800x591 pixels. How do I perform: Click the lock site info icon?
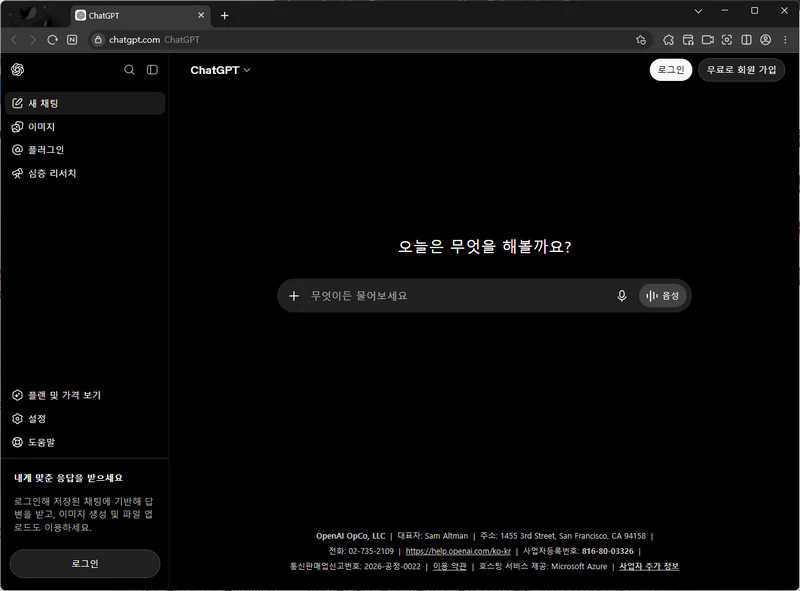click(x=98, y=40)
